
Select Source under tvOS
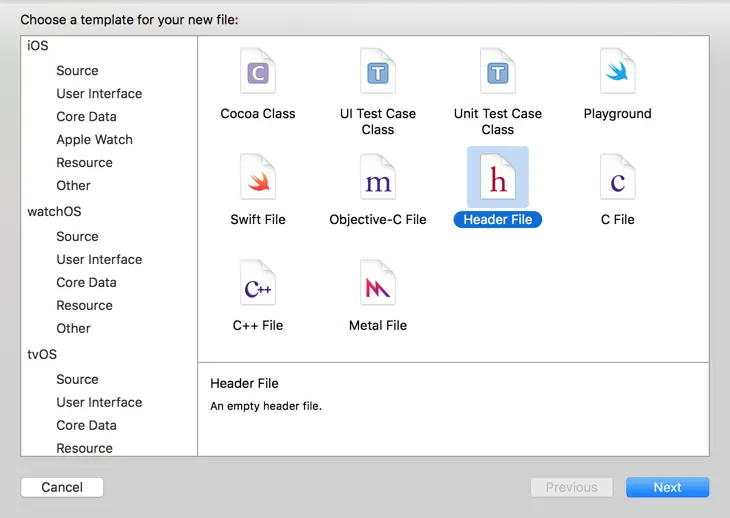77,379
